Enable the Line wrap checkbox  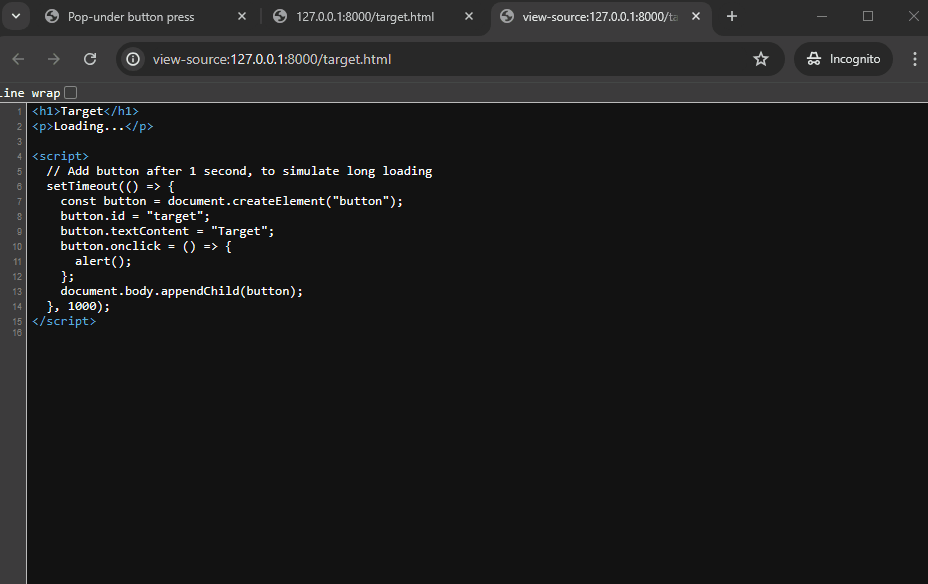tap(70, 92)
